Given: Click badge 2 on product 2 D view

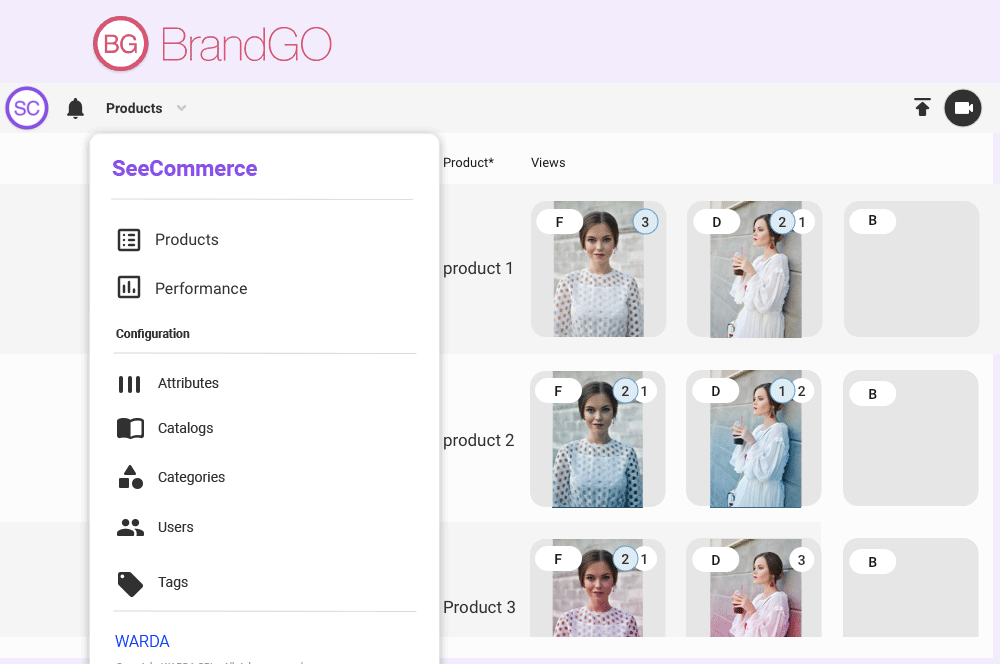Looking at the screenshot, I should point(802,391).
